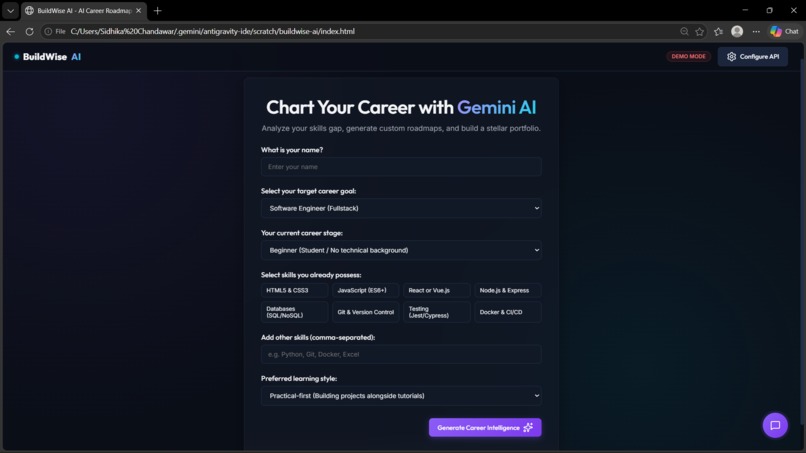Open Configure API settings
The image size is (806, 453).
tap(753, 57)
